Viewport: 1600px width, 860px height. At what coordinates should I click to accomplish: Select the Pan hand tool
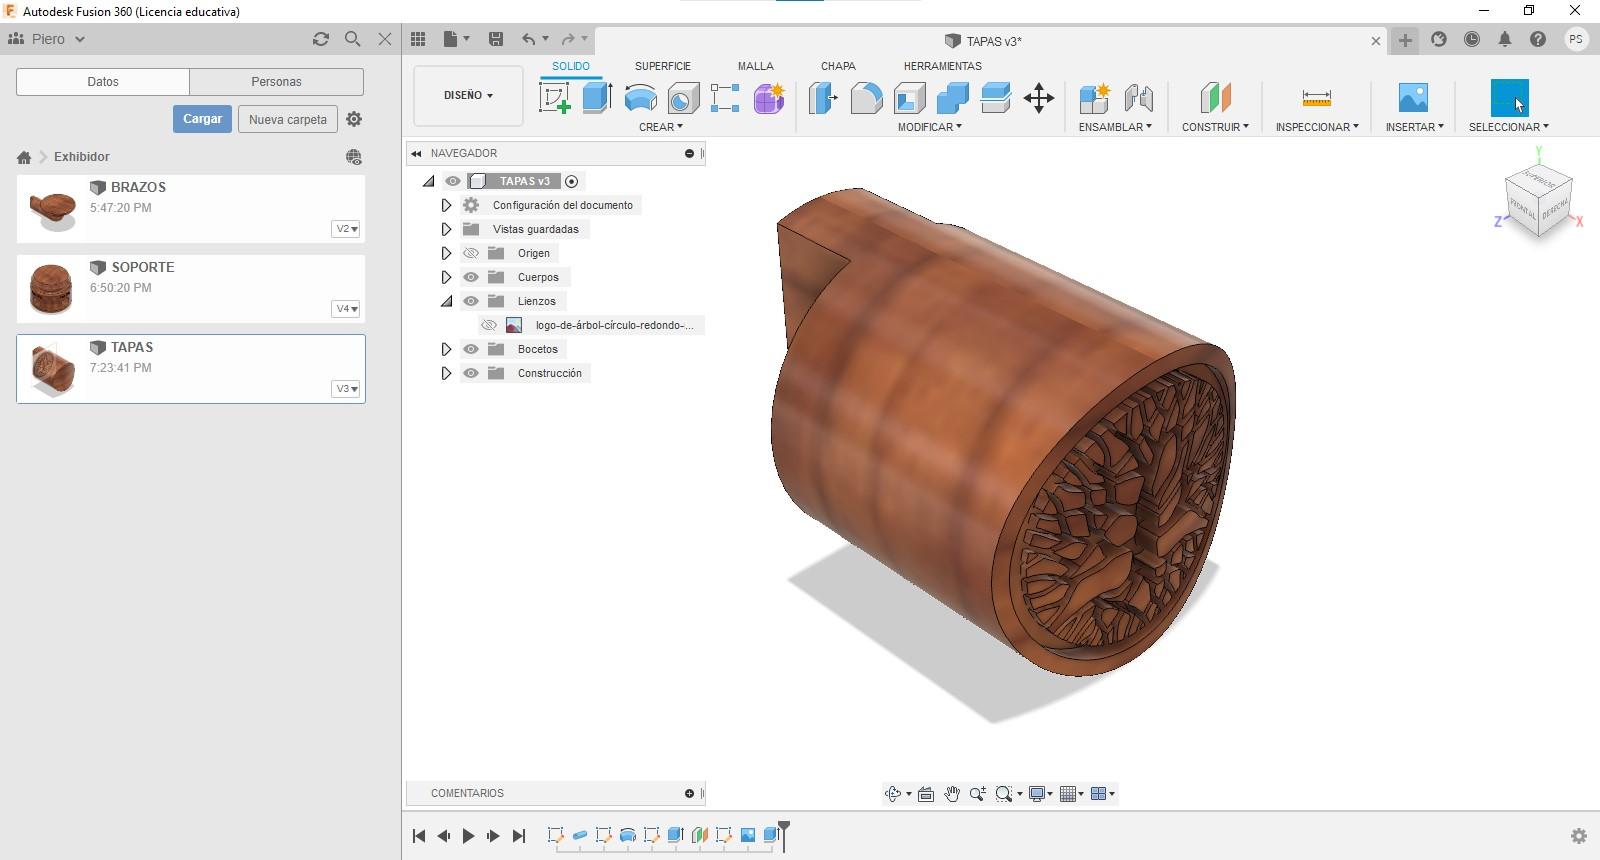[x=952, y=794]
